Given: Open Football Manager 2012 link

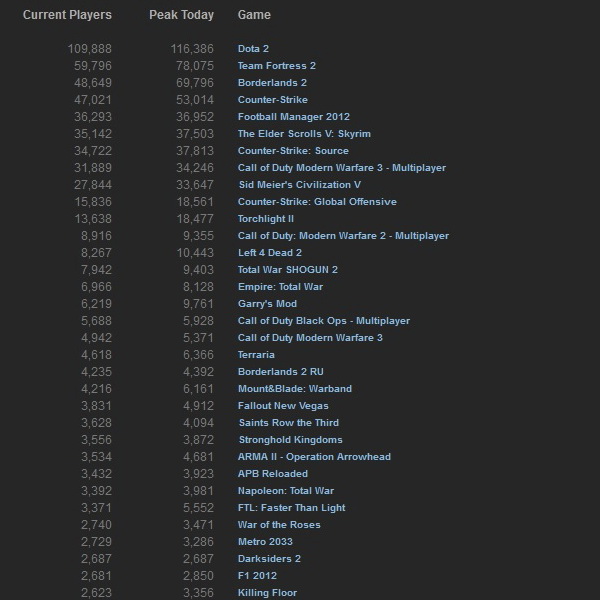Looking at the screenshot, I should point(293,117).
